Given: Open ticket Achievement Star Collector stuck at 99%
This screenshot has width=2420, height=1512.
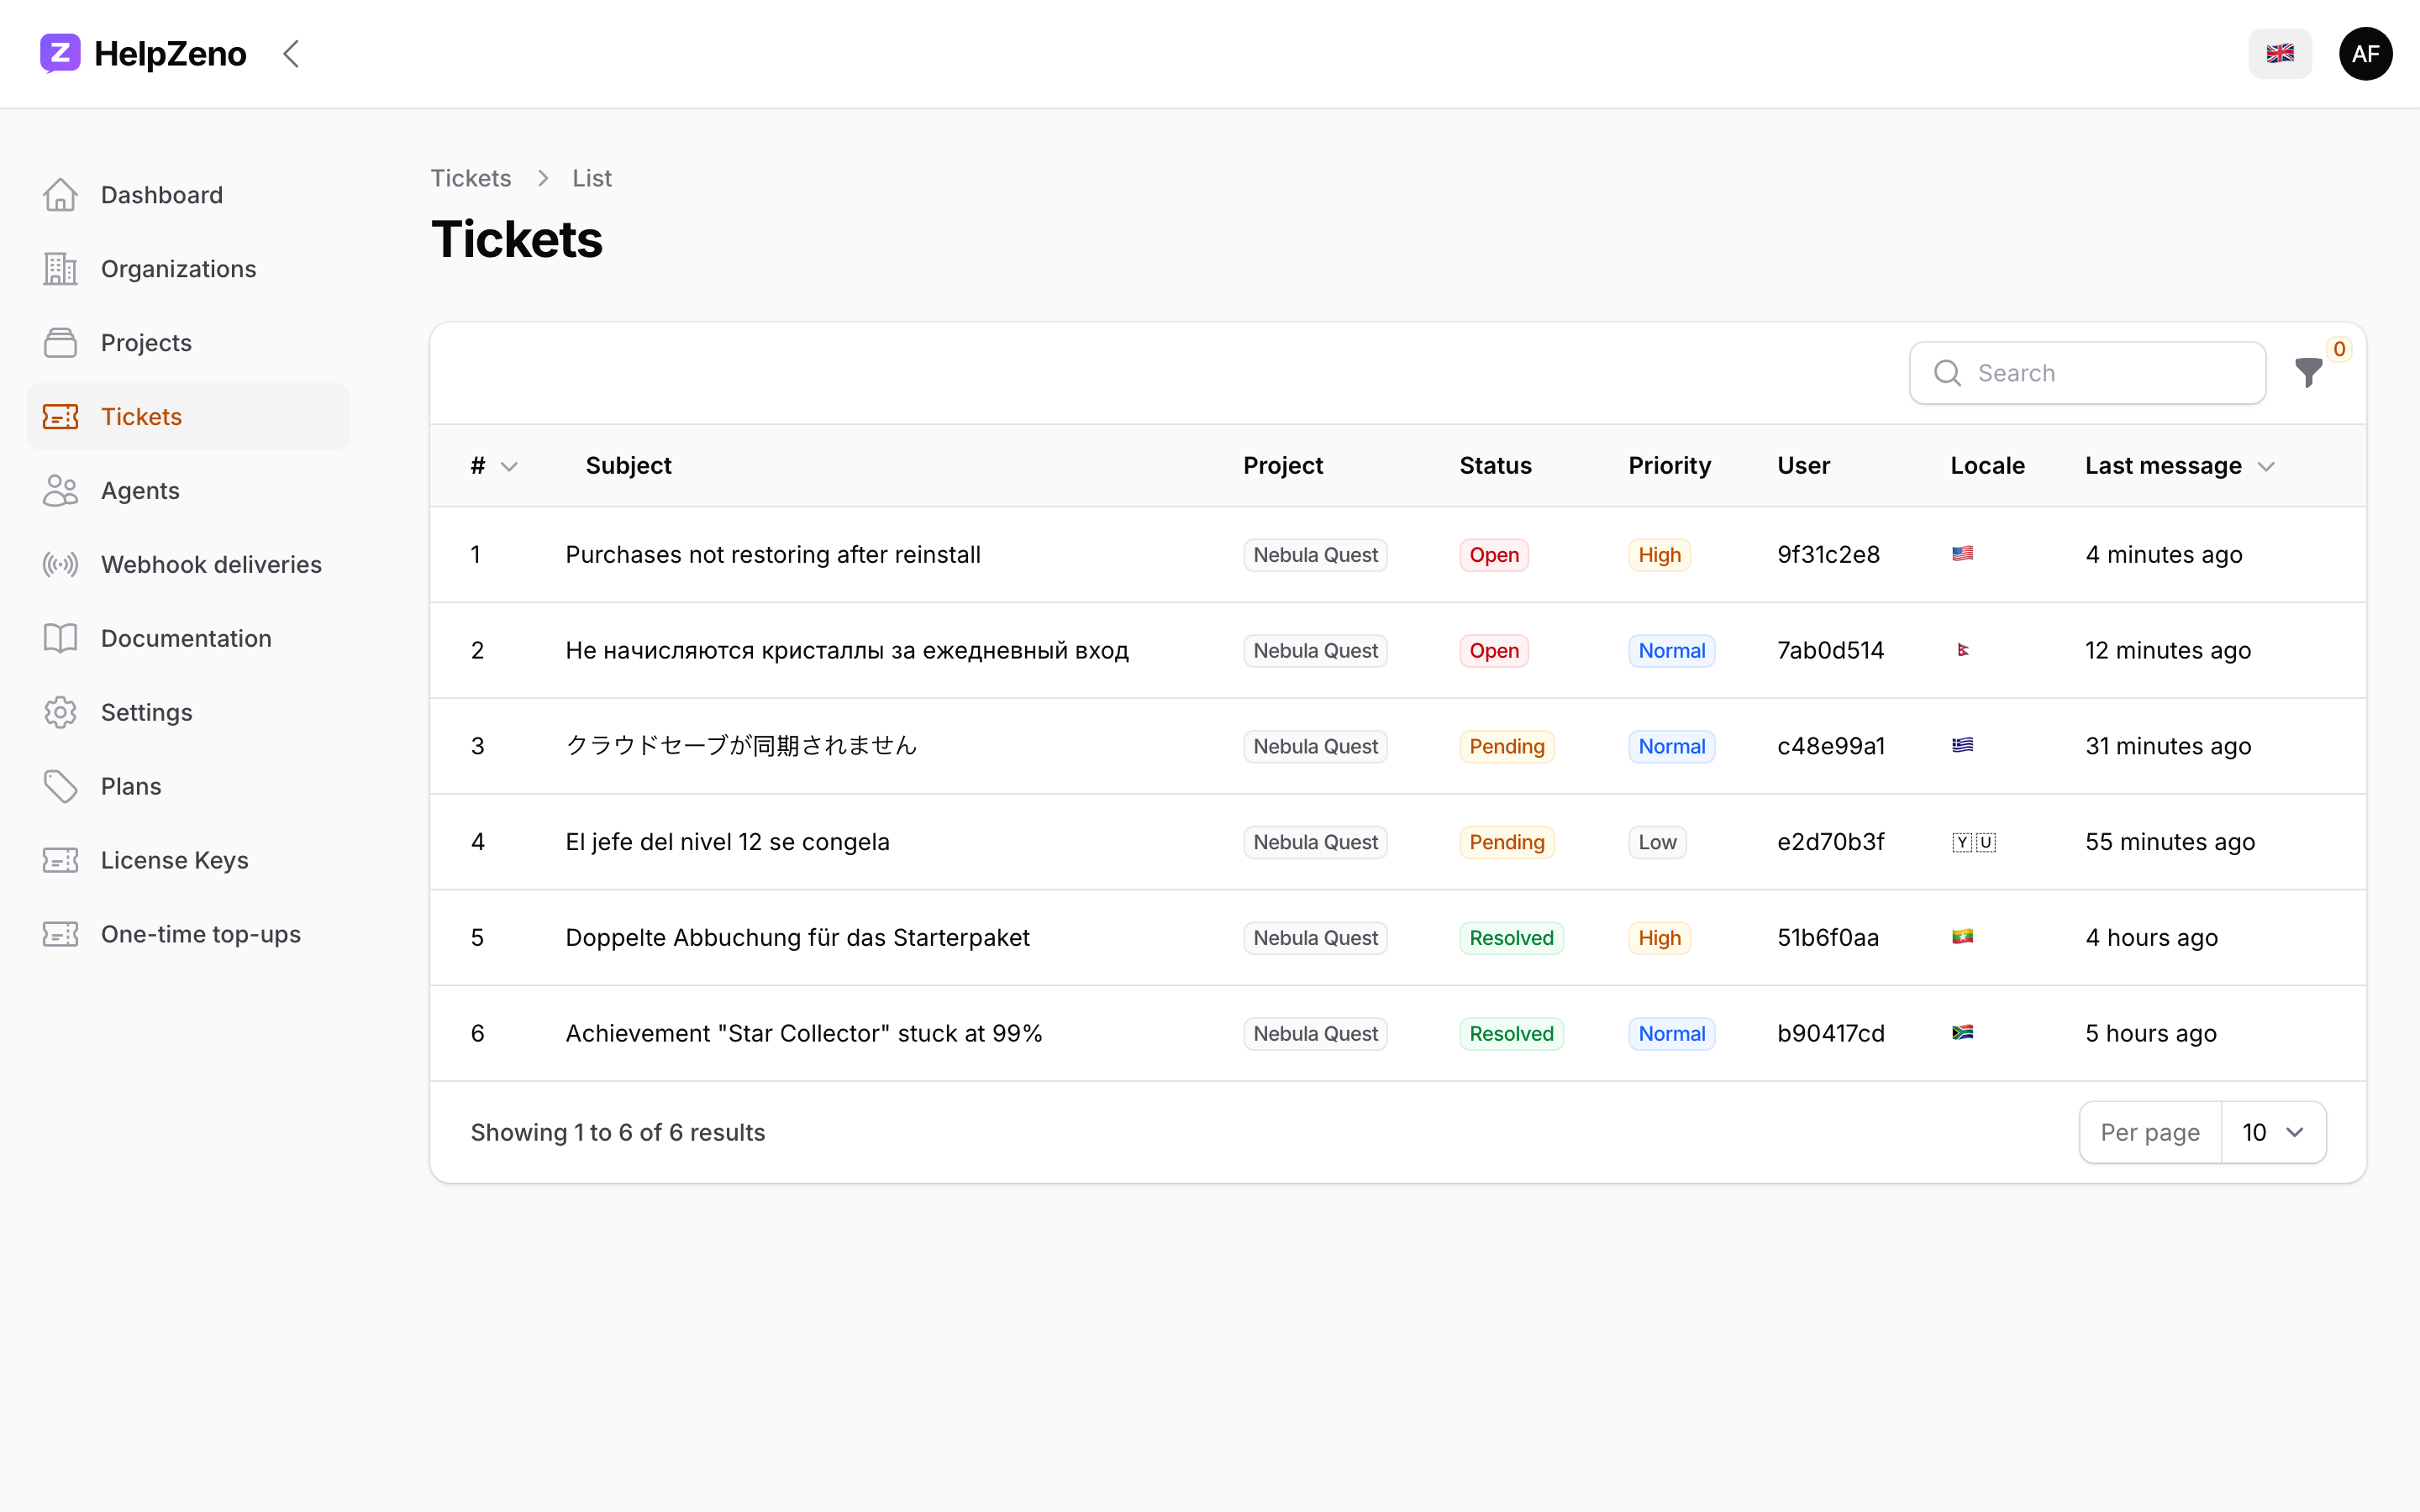Looking at the screenshot, I should pyautogui.click(x=804, y=1034).
